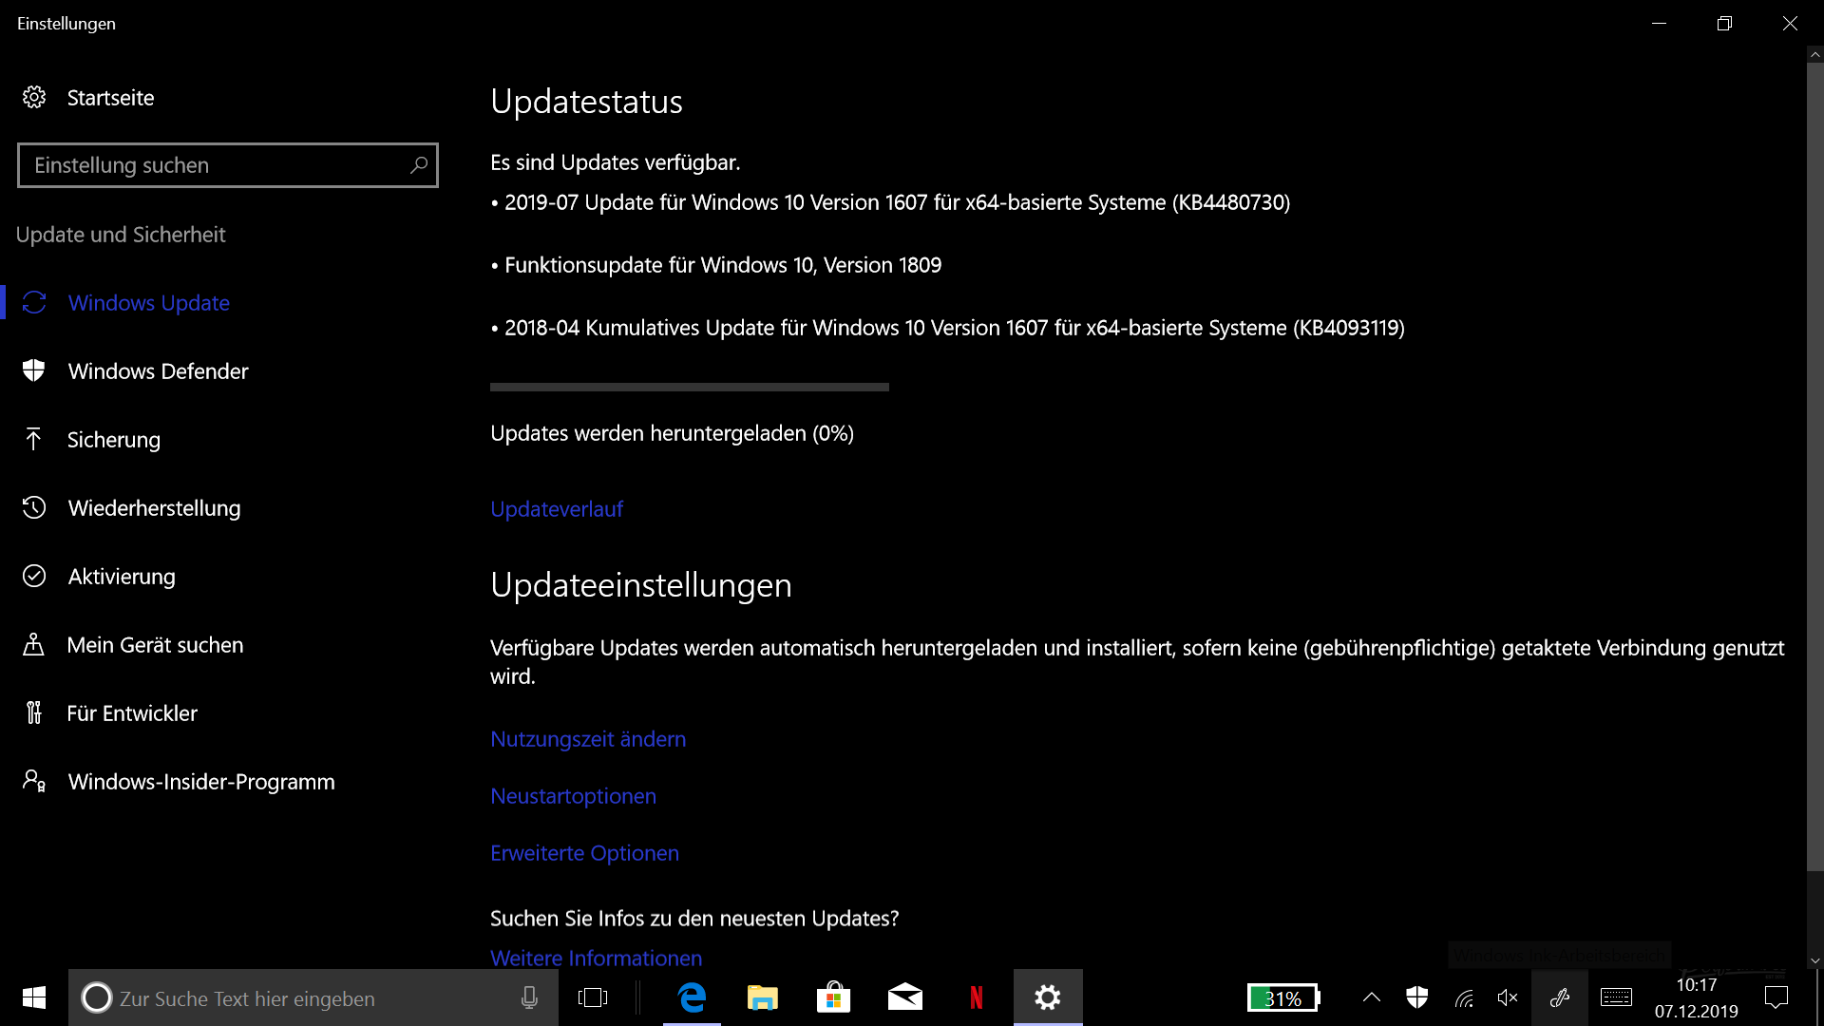Viewport: 1824px width, 1026px height.
Task: Click the Windows-Insider-Programm user icon
Action: click(x=34, y=782)
